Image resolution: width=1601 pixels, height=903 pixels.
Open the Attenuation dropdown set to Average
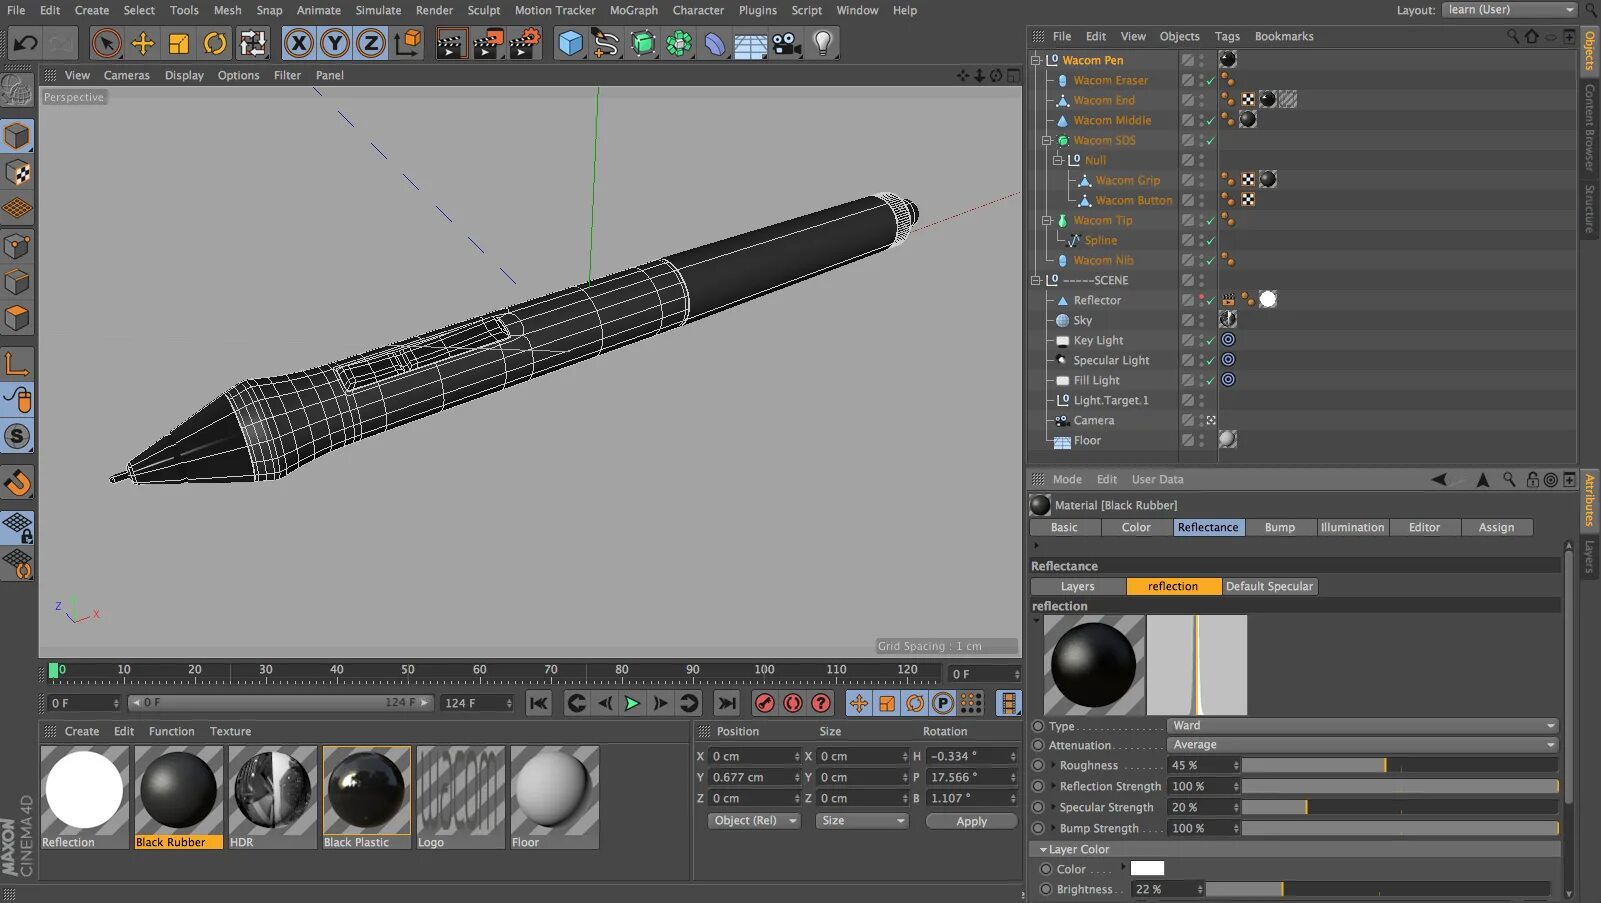pyautogui.click(x=1363, y=745)
